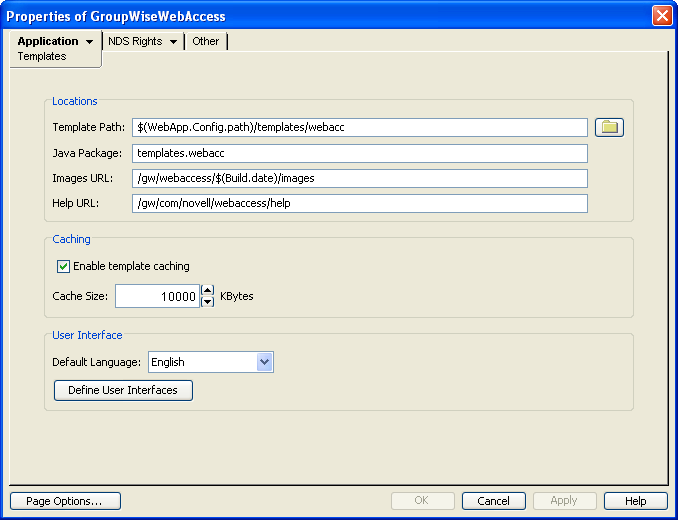Click the Cache Size label
678x520 pixels.
pos(80,297)
